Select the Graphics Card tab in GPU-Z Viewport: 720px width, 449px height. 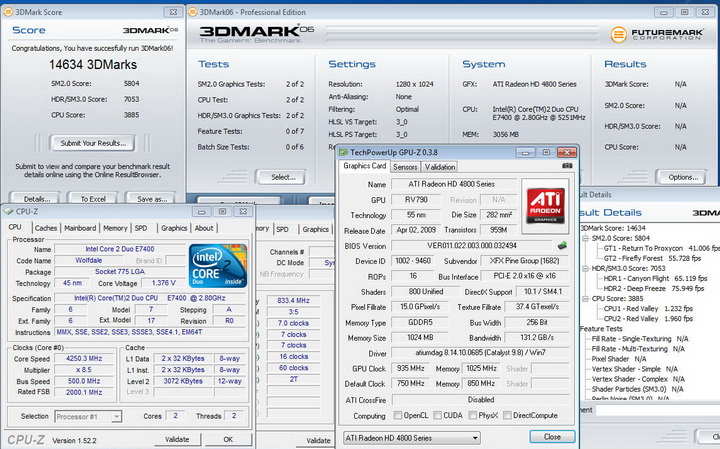(x=365, y=166)
